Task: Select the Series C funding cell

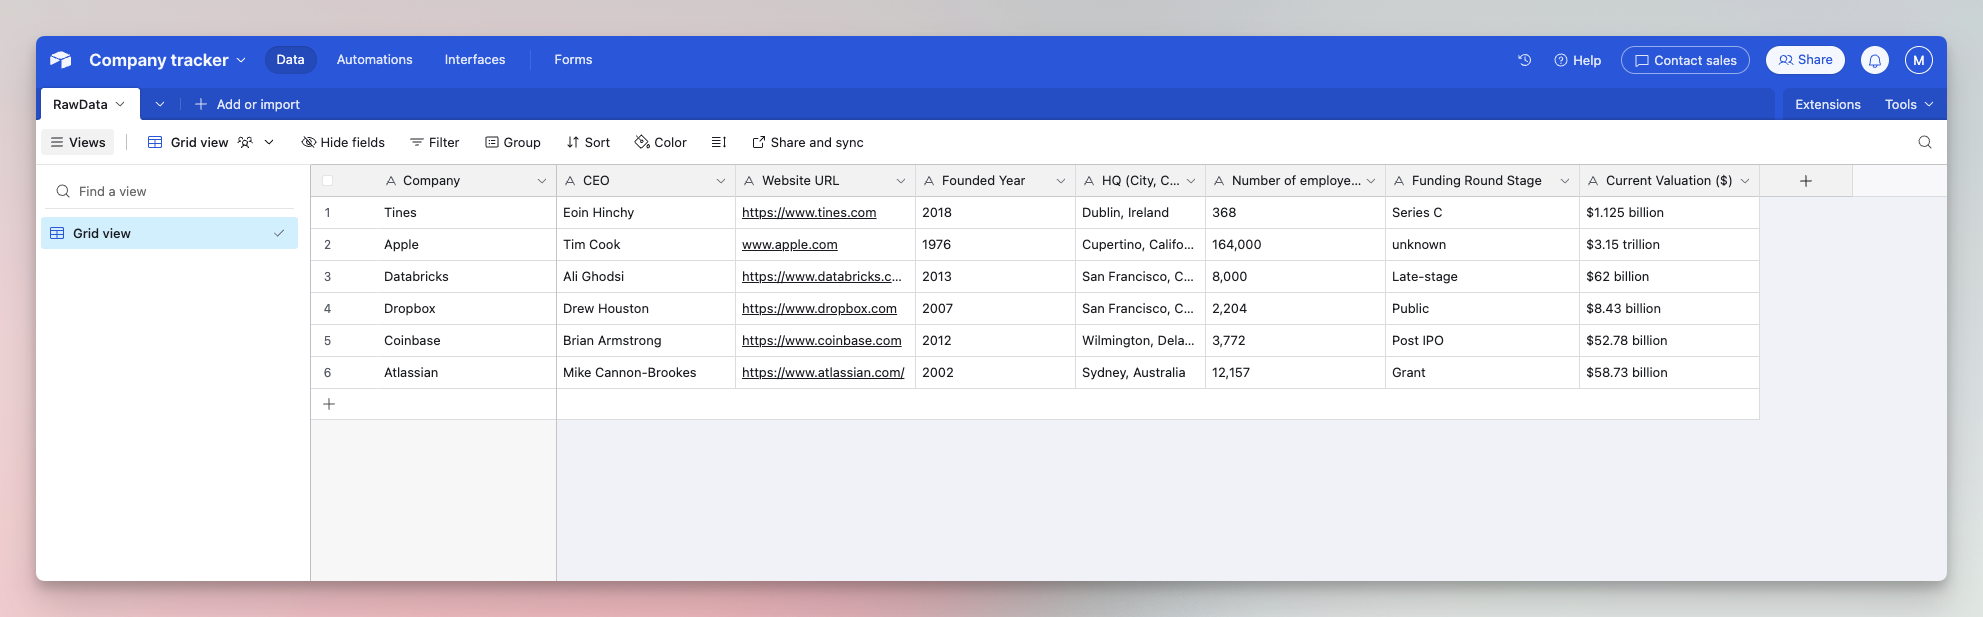Action: pos(1482,213)
